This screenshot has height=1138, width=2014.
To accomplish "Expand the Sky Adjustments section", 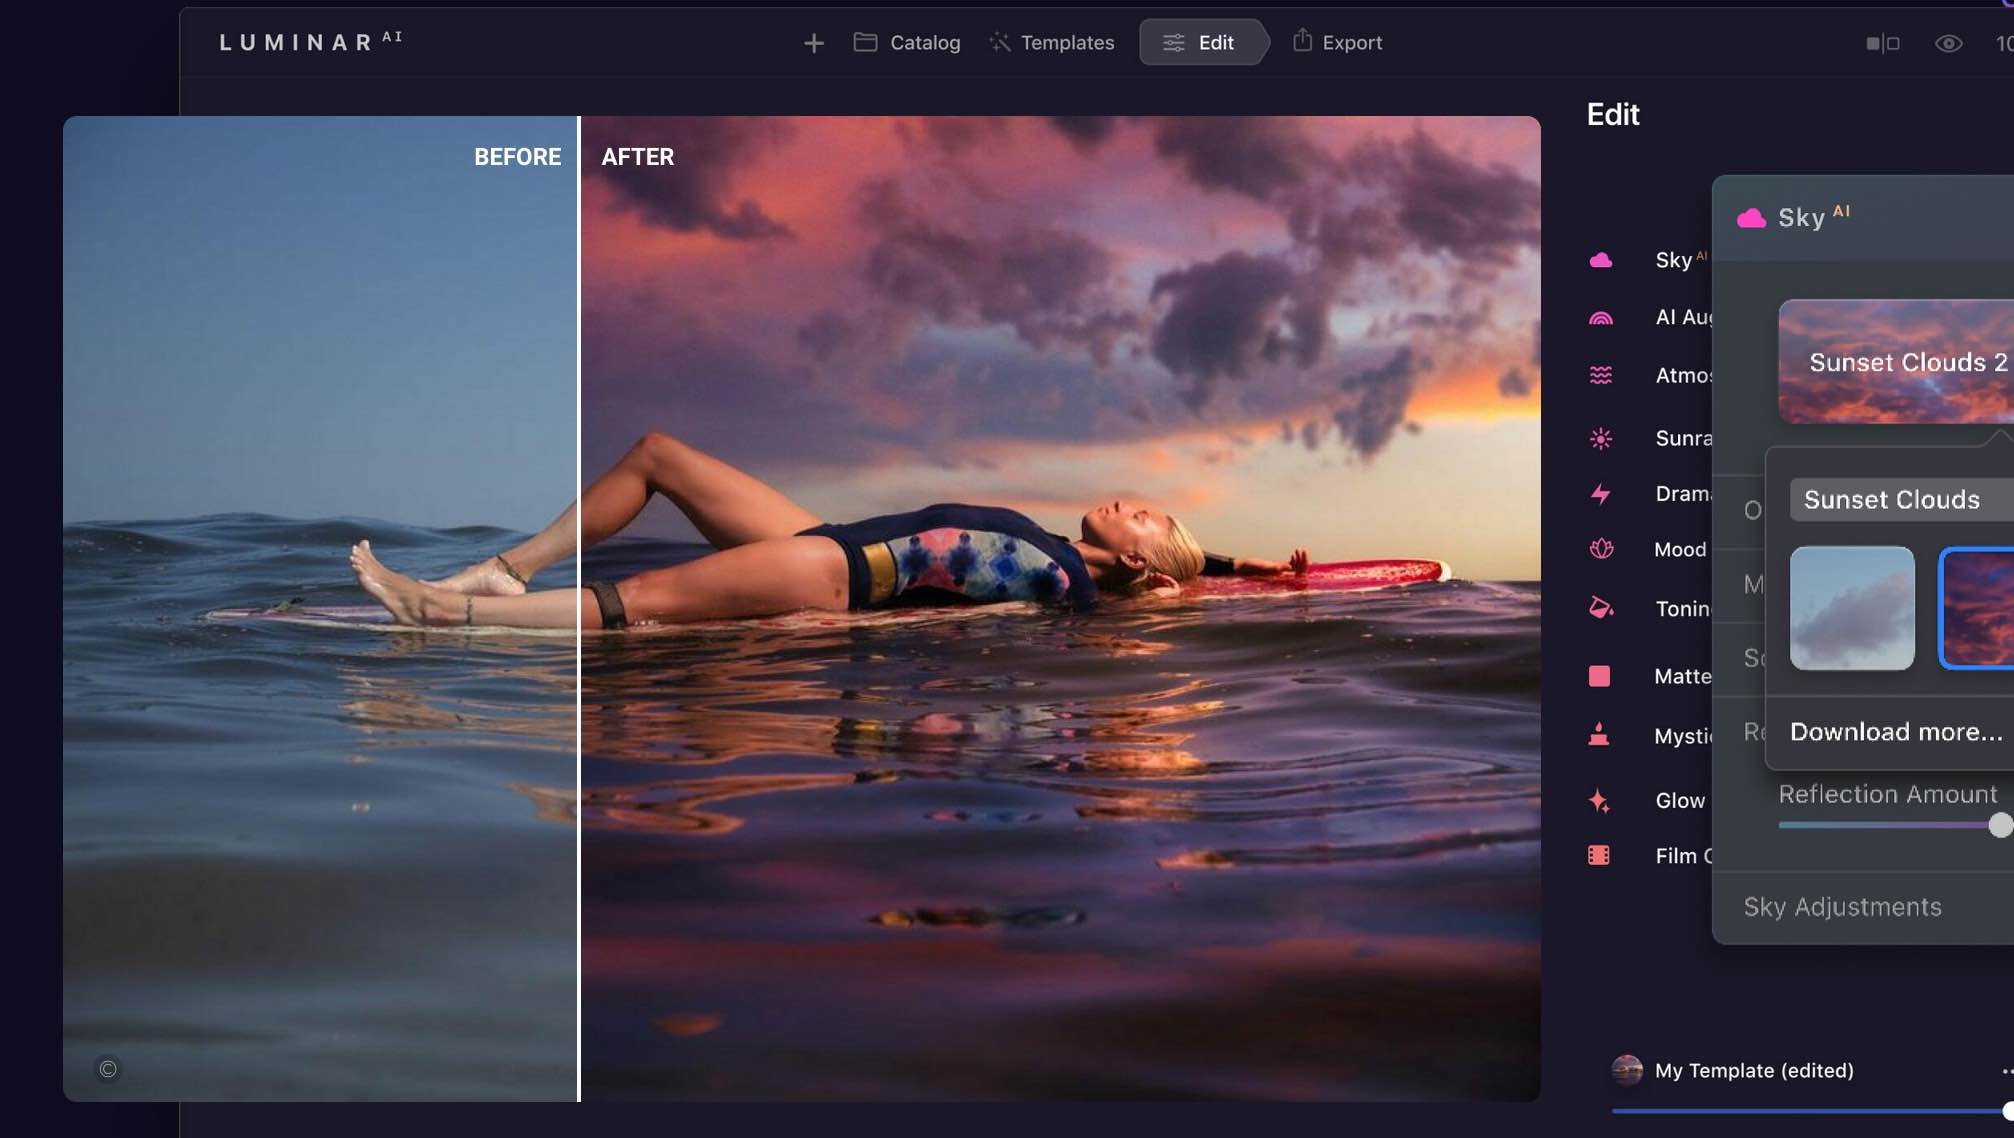I will pyautogui.click(x=1843, y=906).
